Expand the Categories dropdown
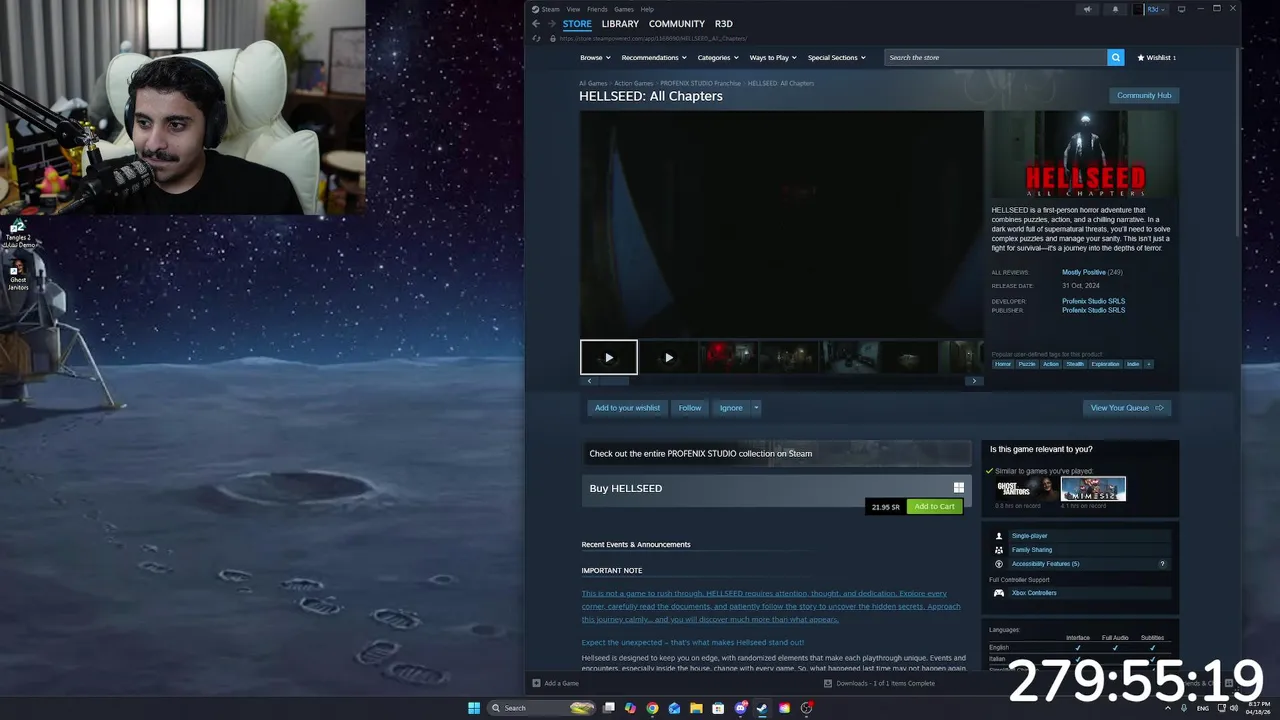Image resolution: width=1280 pixels, height=720 pixels. coord(717,57)
